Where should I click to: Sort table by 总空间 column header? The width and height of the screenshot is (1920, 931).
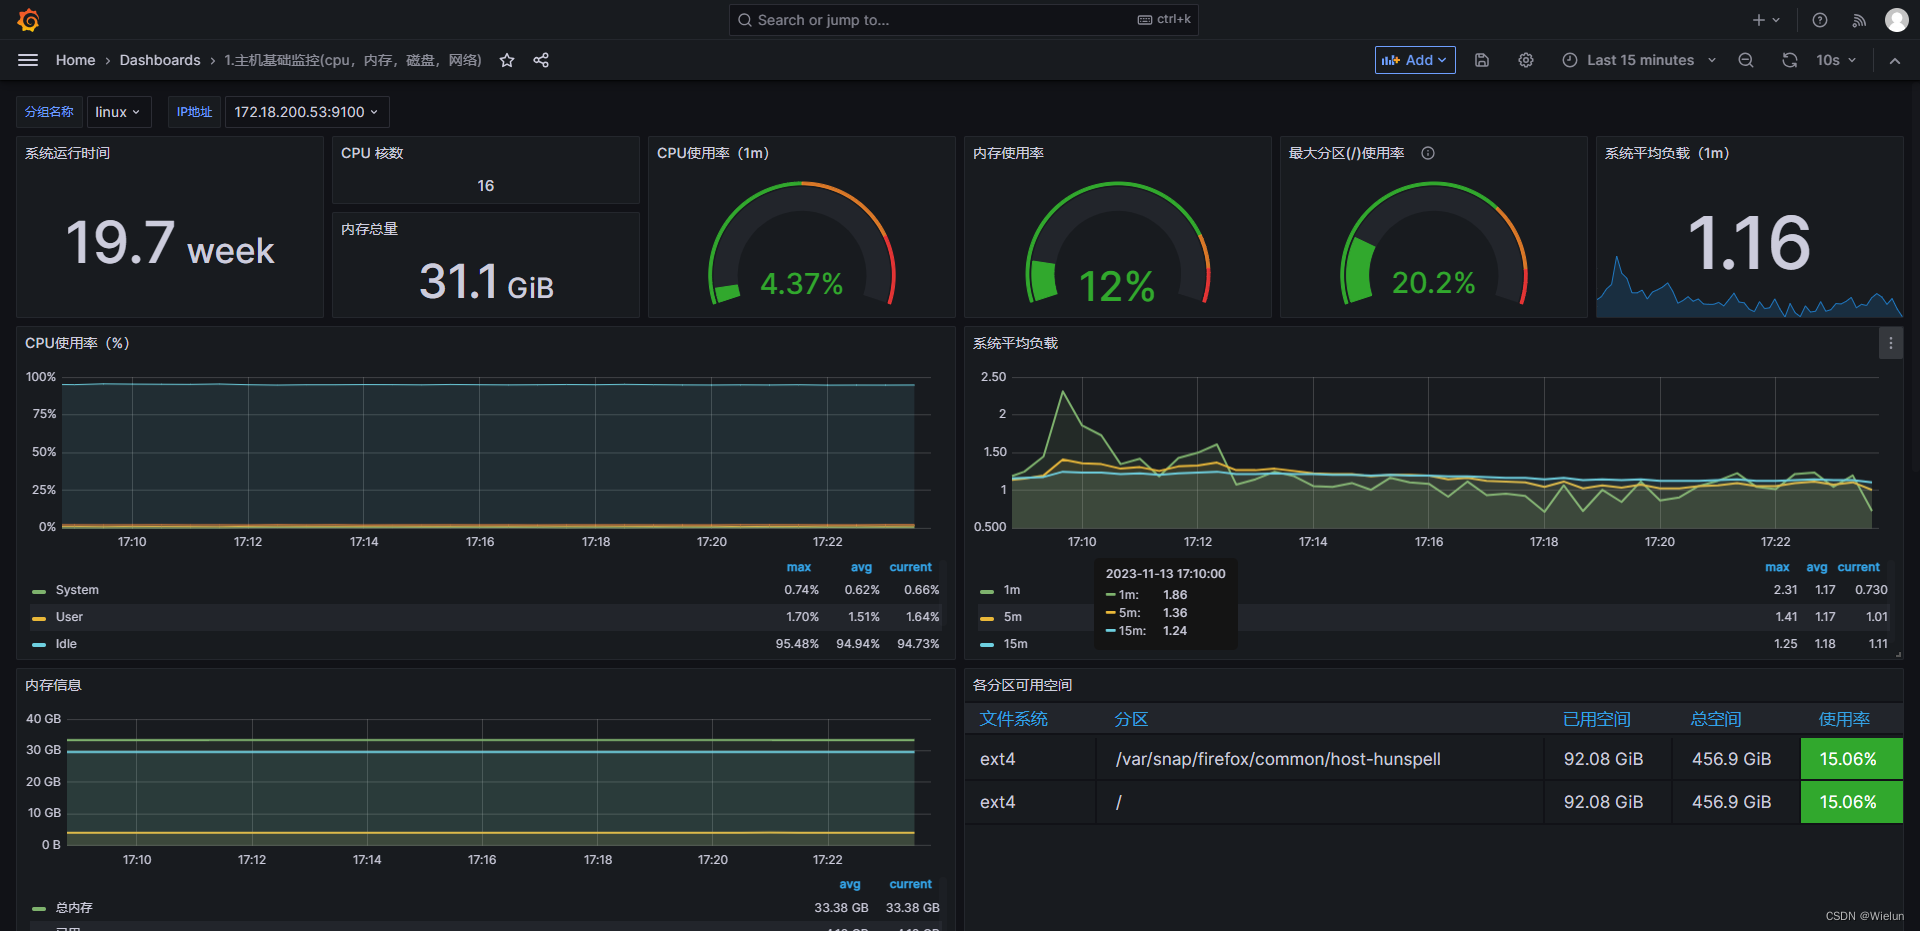[1716, 719]
